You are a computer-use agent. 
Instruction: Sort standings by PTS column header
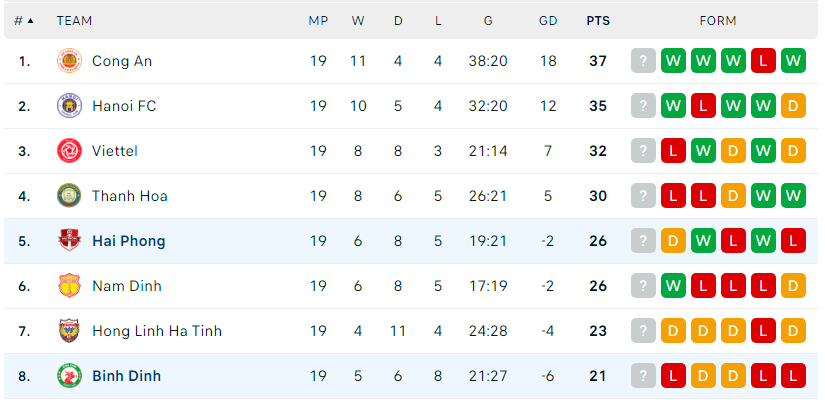598,21
